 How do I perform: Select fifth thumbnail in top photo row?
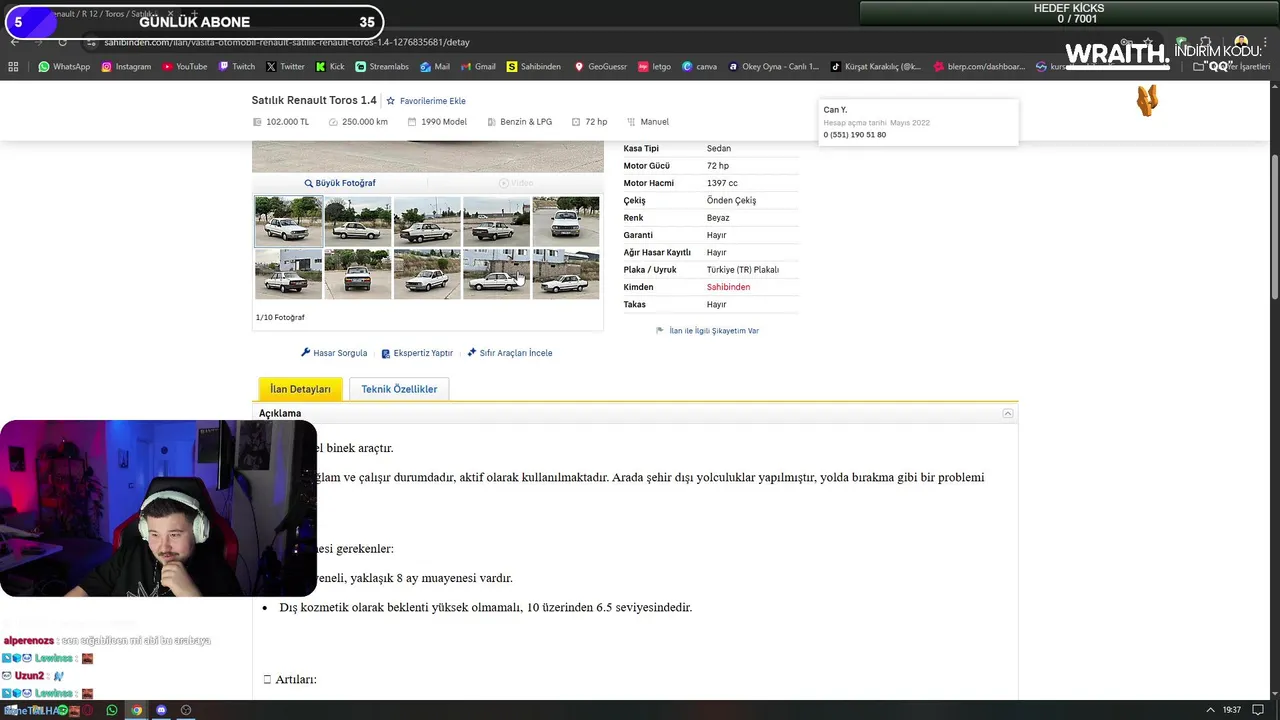tap(566, 221)
